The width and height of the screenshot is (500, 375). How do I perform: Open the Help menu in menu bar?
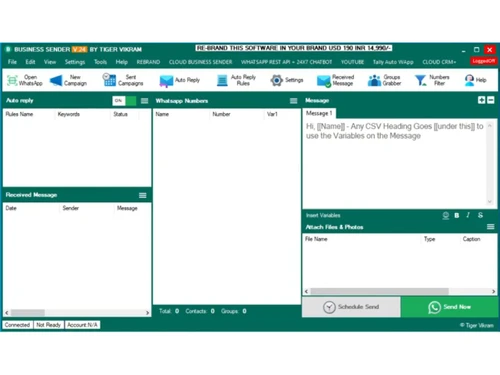click(x=122, y=62)
